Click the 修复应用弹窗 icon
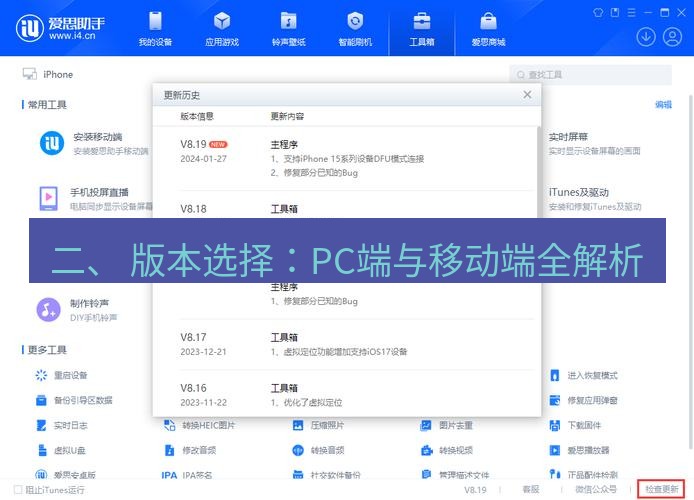The height and width of the screenshot is (500, 694). pos(555,400)
